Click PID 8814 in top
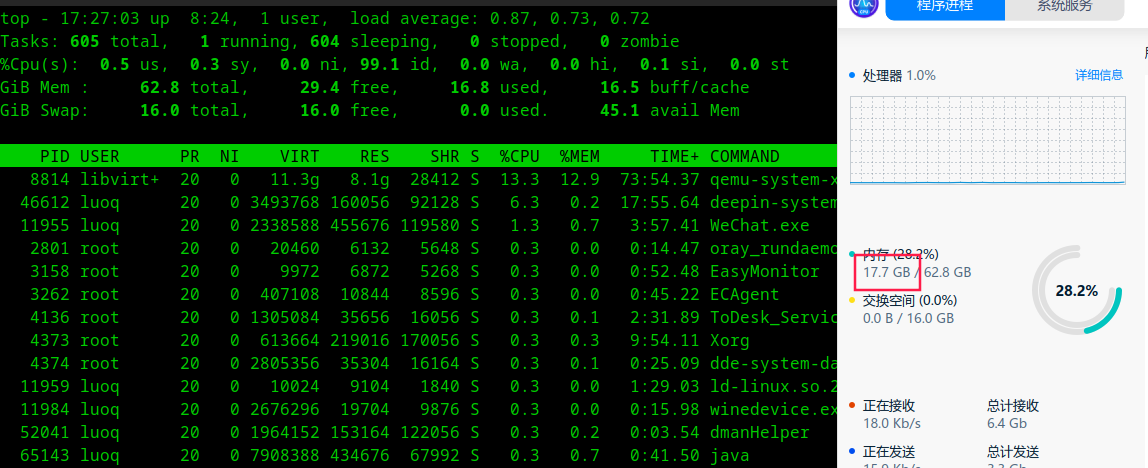Image resolution: width=1148 pixels, height=468 pixels. [x=50, y=179]
